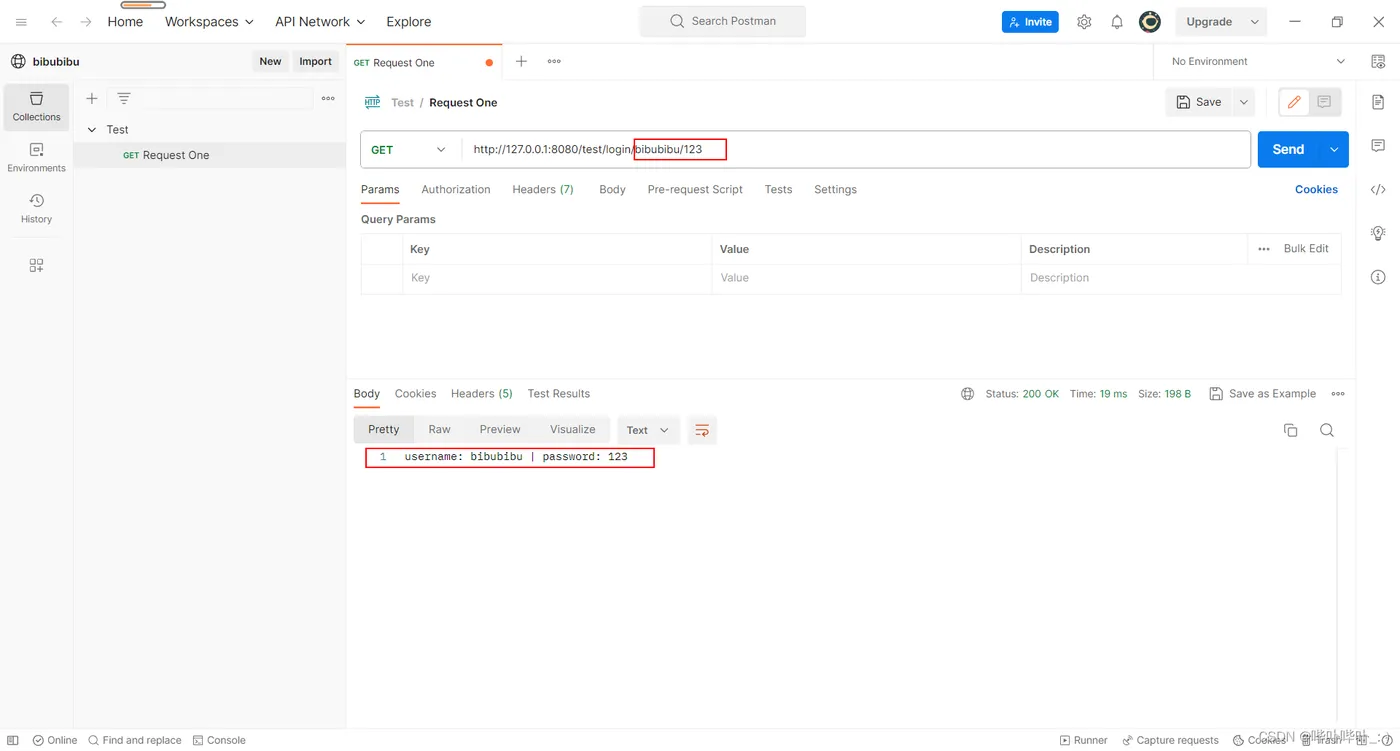
Task: Click the Invite button
Action: (1030, 22)
